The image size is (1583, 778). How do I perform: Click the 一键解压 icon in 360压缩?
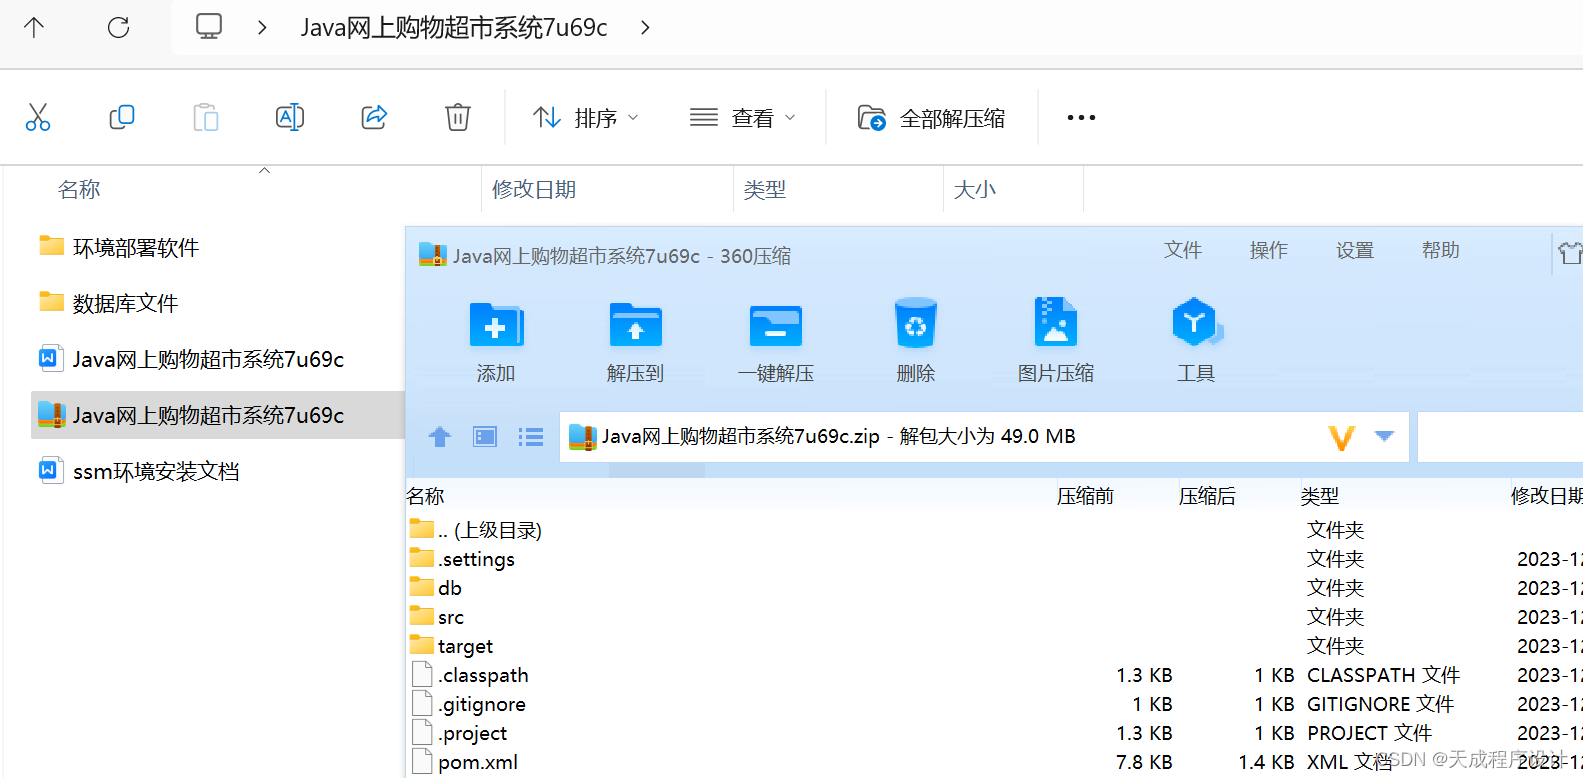click(776, 325)
